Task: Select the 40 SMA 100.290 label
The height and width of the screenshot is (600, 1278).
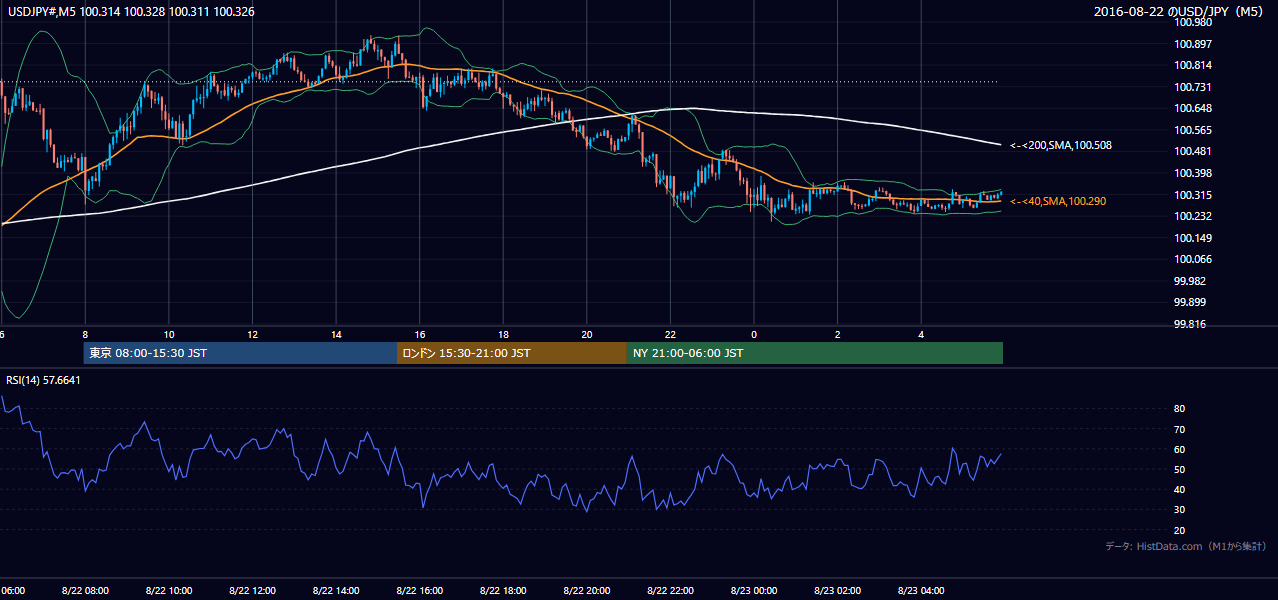Action: coord(1058,202)
